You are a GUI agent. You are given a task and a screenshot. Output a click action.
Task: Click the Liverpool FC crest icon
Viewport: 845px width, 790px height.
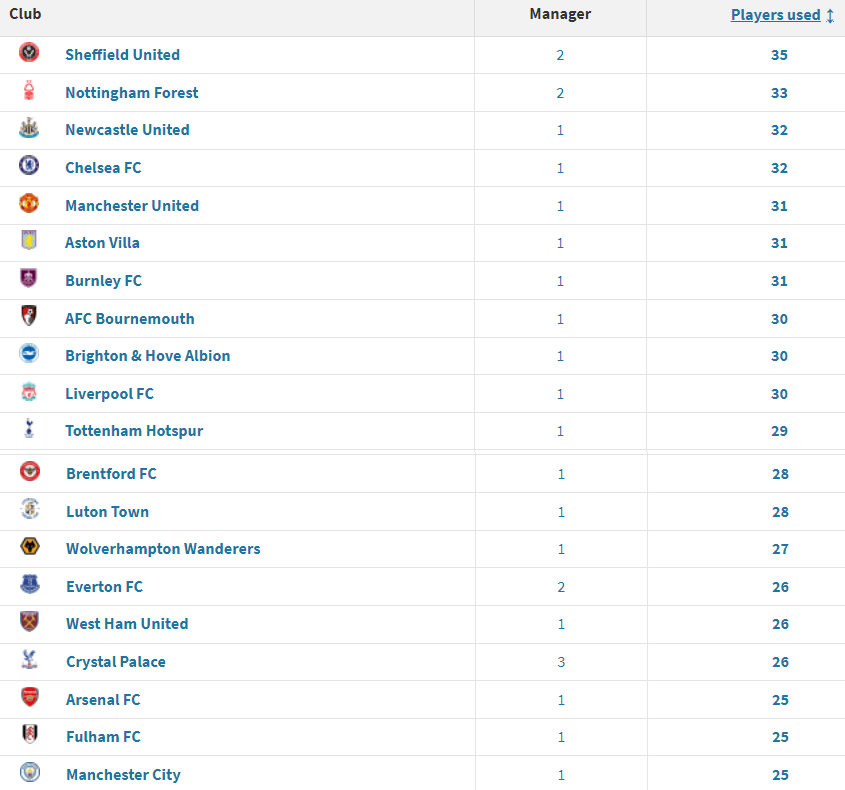point(29,392)
